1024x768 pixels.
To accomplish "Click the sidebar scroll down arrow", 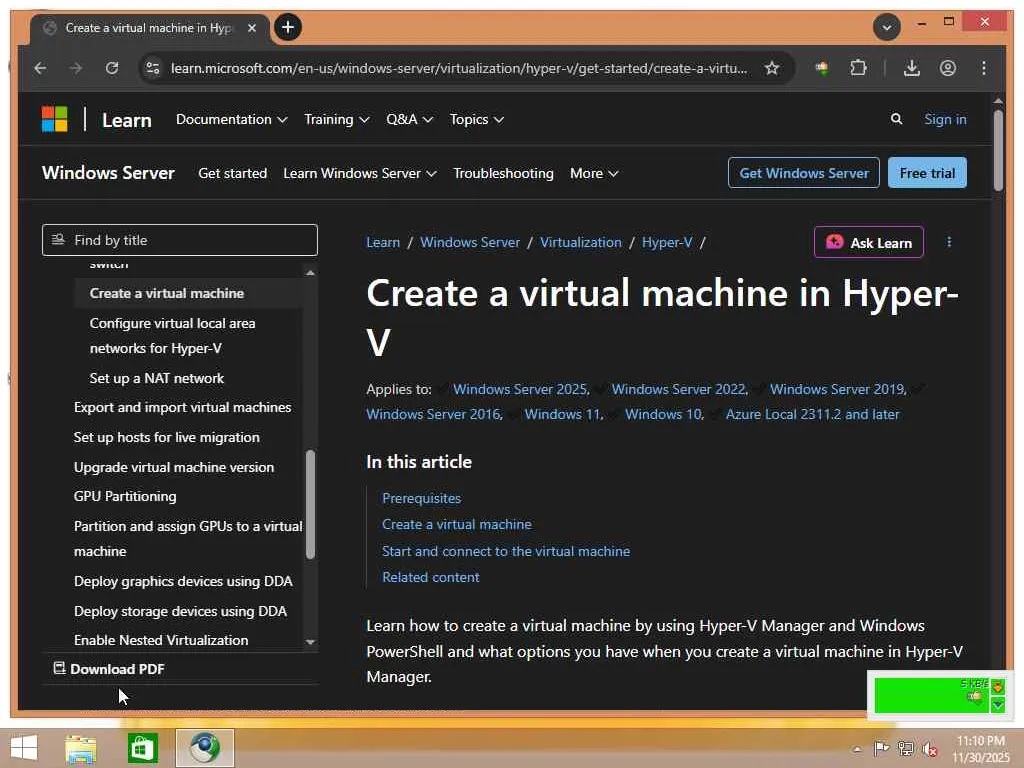I will pos(310,643).
